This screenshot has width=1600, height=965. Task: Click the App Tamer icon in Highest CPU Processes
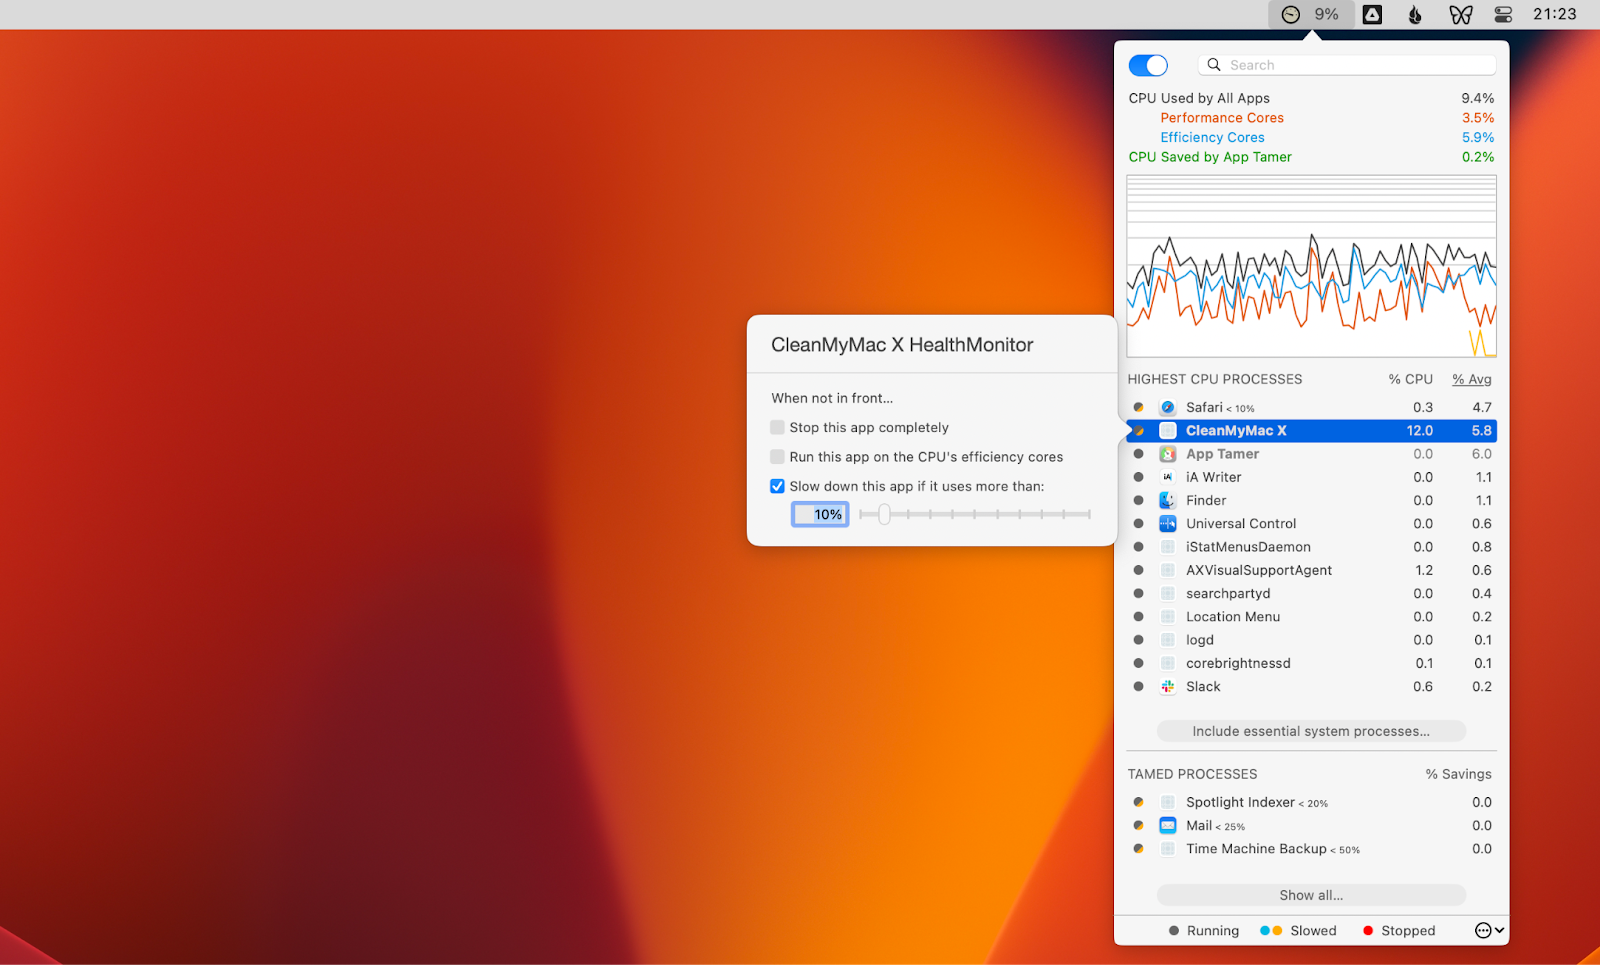pyautogui.click(x=1167, y=453)
